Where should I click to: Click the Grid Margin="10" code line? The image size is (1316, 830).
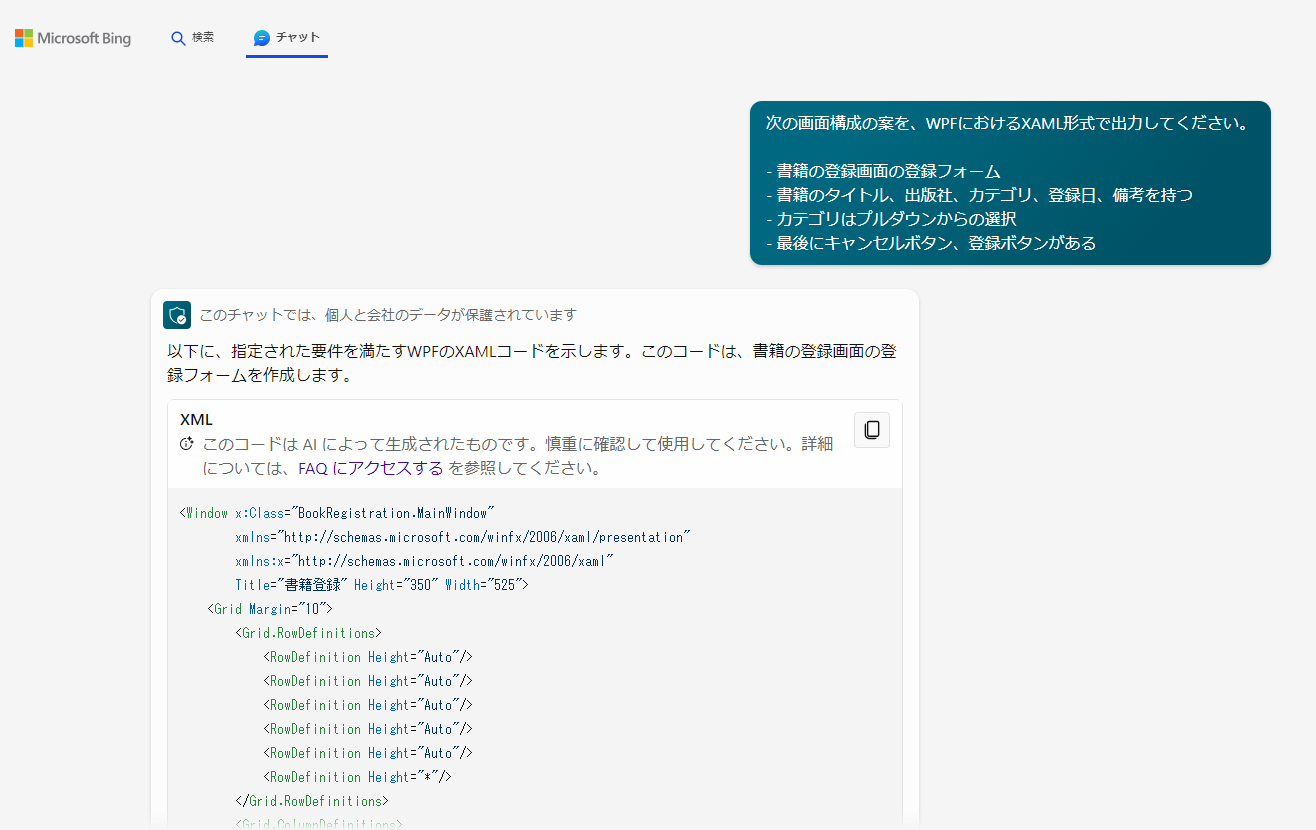(x=270, y=608)
